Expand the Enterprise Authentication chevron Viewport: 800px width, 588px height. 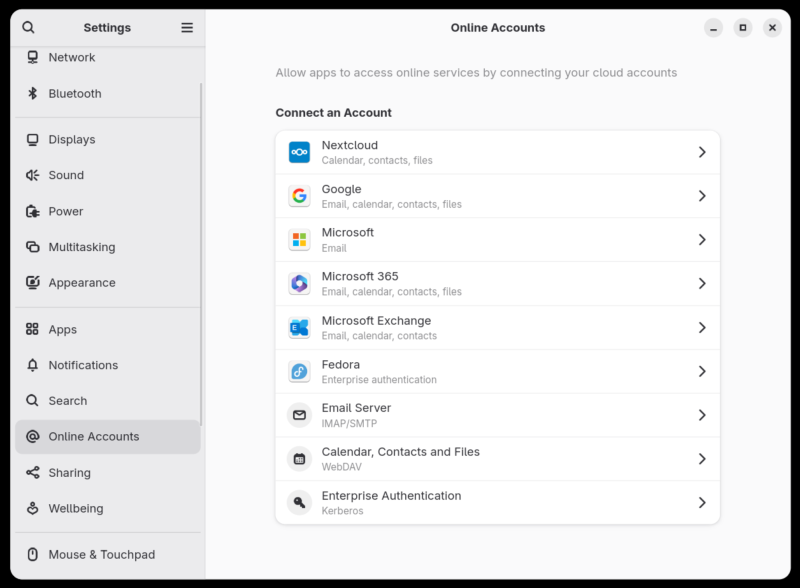(x=702, y=503)
